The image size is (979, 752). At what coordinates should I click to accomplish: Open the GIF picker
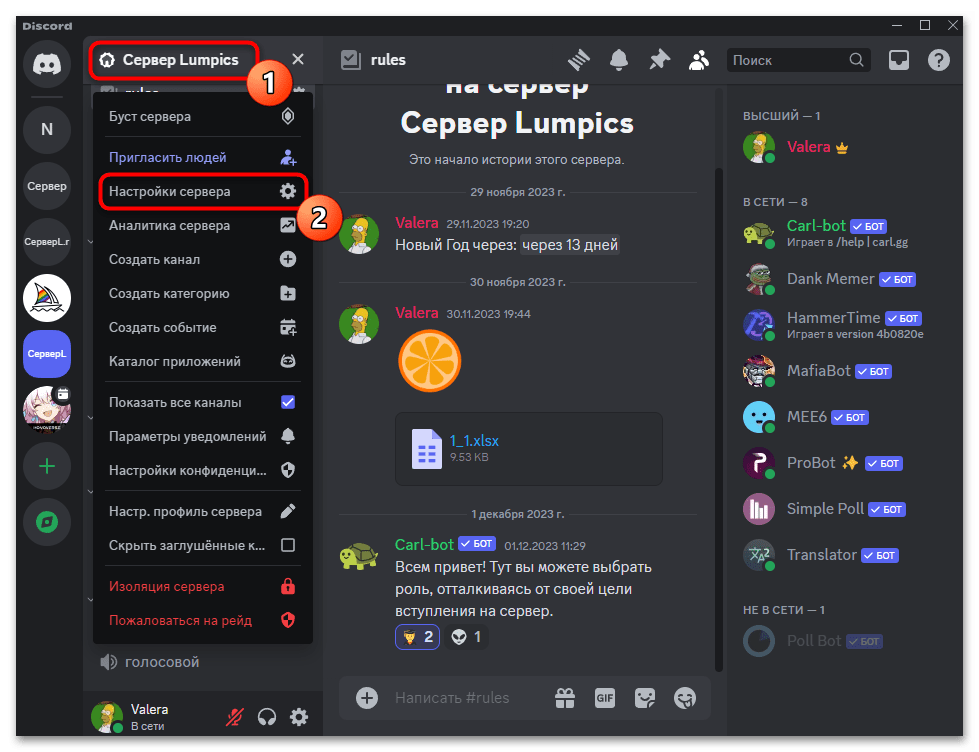point(604,698)
